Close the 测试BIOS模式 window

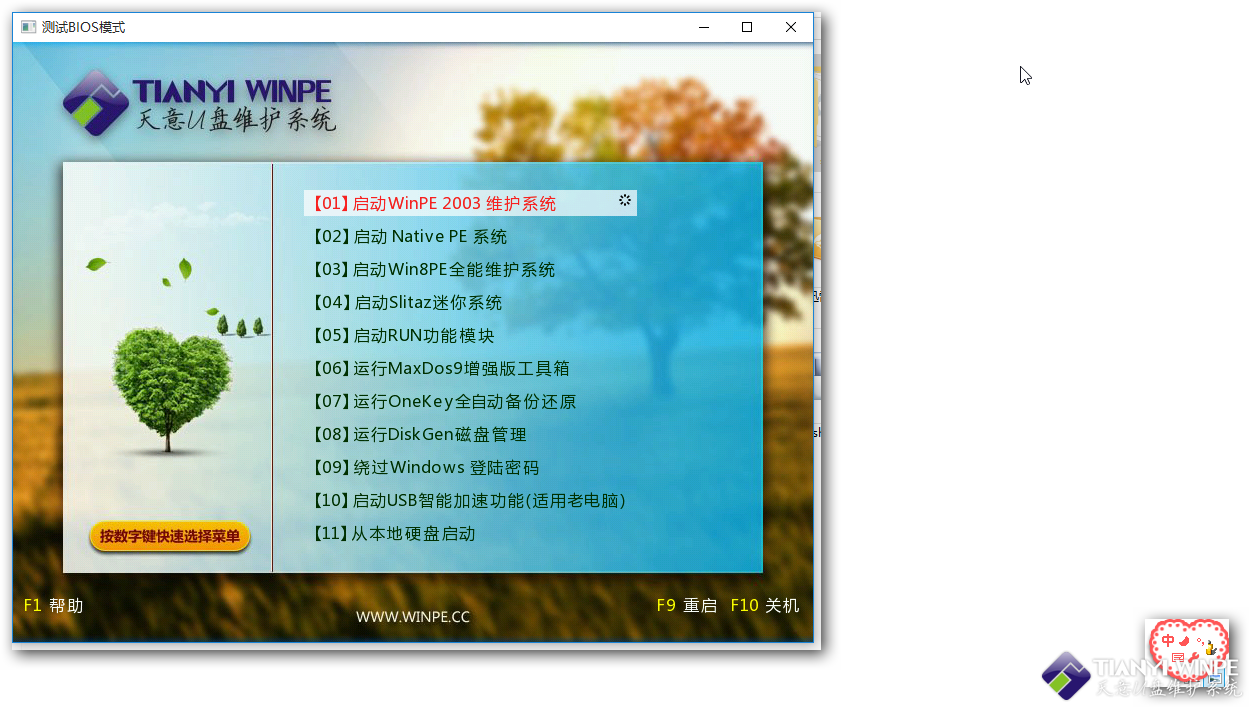pos(791,27)
